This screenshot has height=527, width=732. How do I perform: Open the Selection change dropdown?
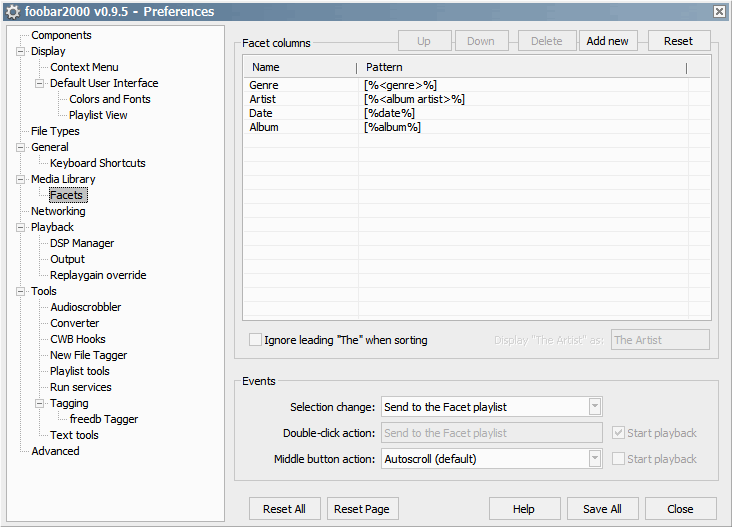[x=594, y=407]
